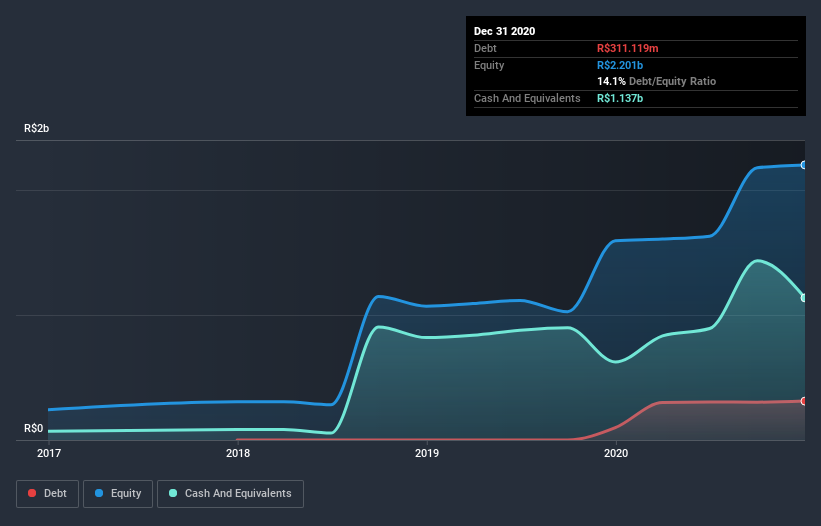Click the R$311.119m debt value
Viewport: 821px width, 526px height.
coord(628,48)
